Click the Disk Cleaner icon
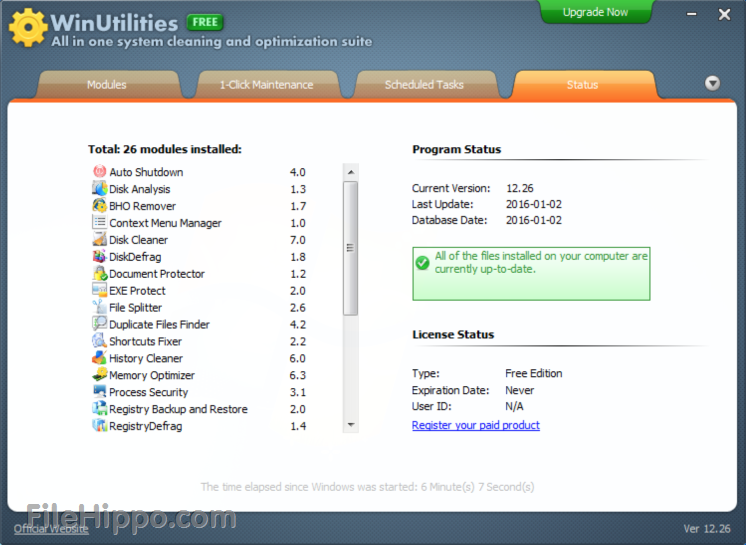Image resolution: width=746 pixels, height=545 pixels. (x=99, y=240)
